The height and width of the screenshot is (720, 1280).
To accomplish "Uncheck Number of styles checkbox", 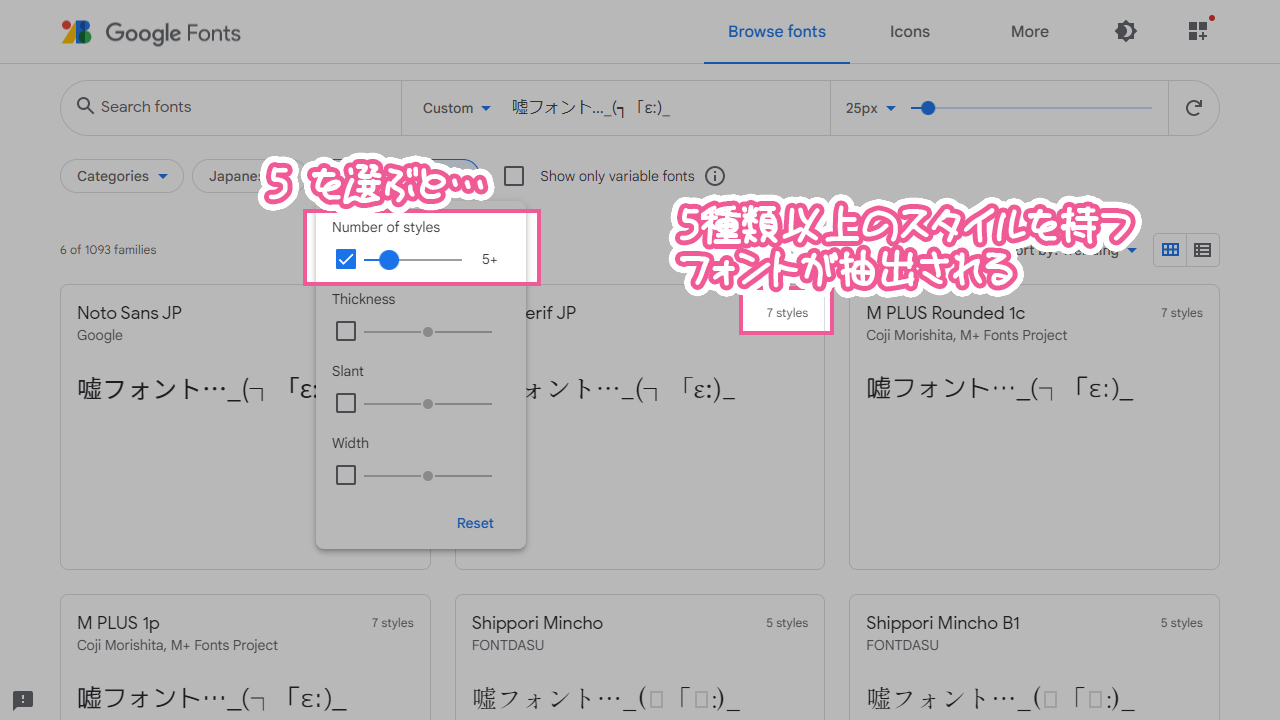I will [x=346, y=260].
